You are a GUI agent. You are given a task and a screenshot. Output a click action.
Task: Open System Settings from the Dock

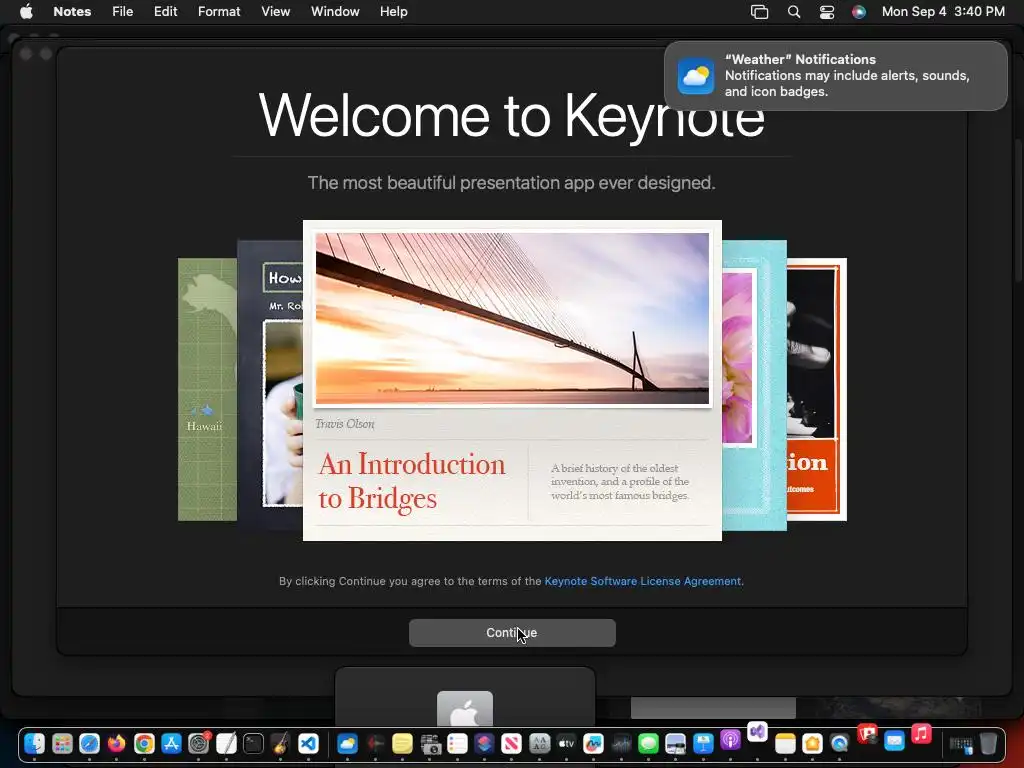click(199, 743)
